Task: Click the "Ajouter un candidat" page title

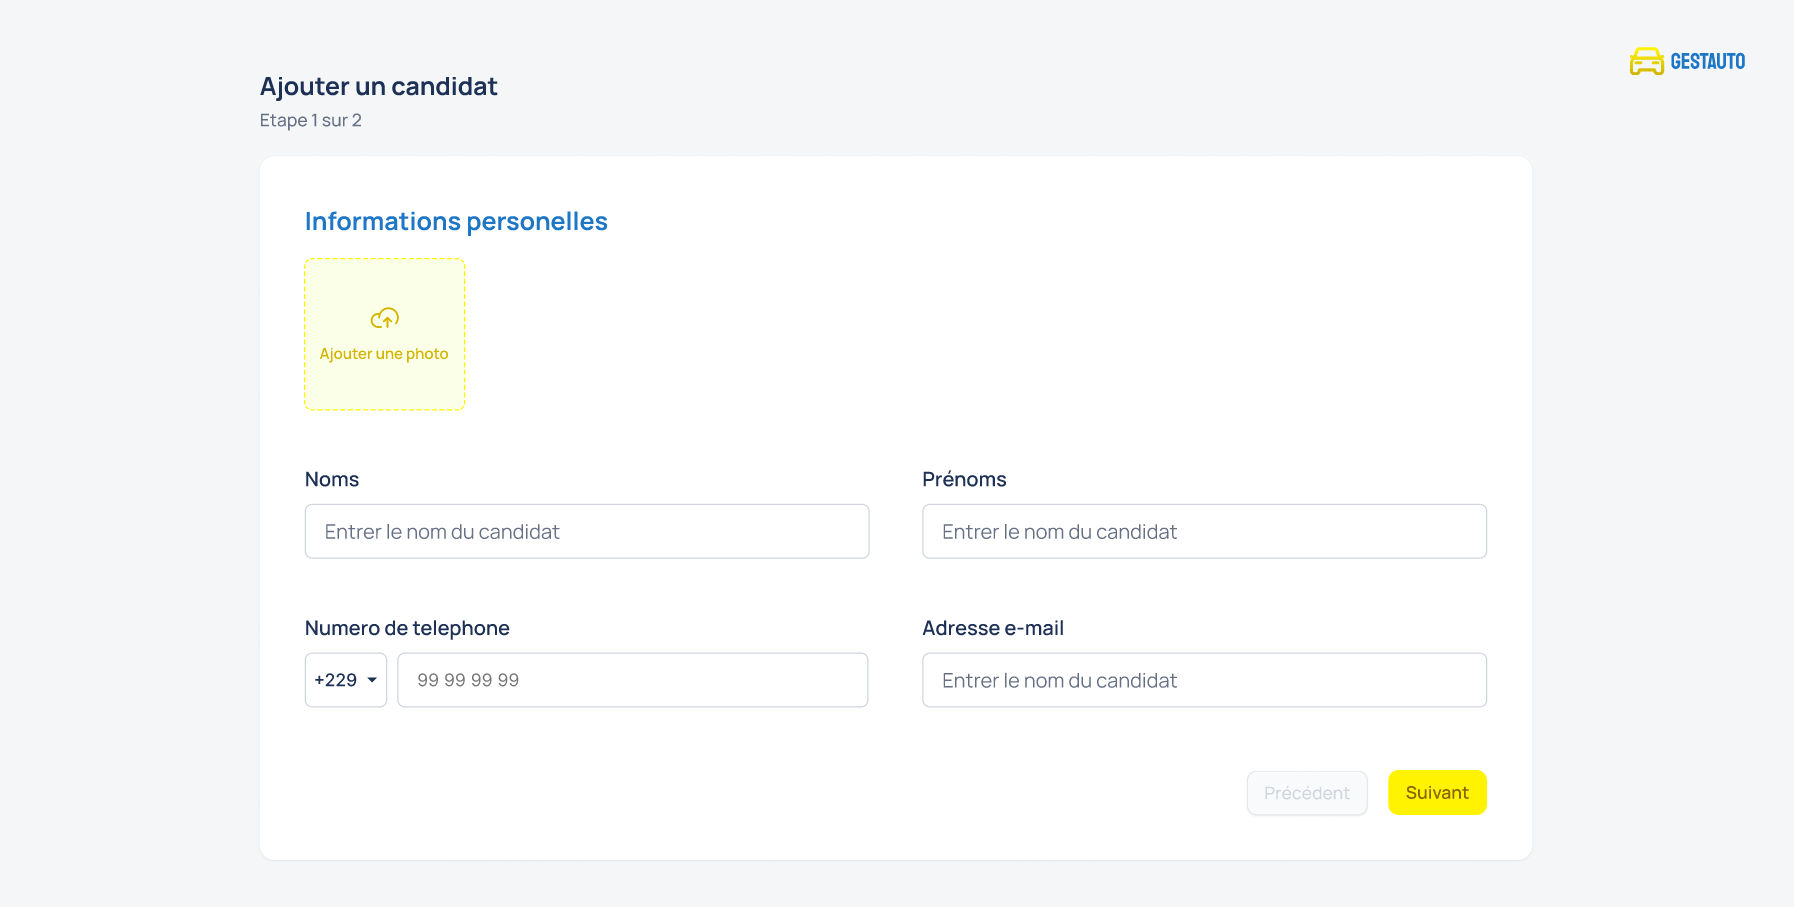Action: 378,86
